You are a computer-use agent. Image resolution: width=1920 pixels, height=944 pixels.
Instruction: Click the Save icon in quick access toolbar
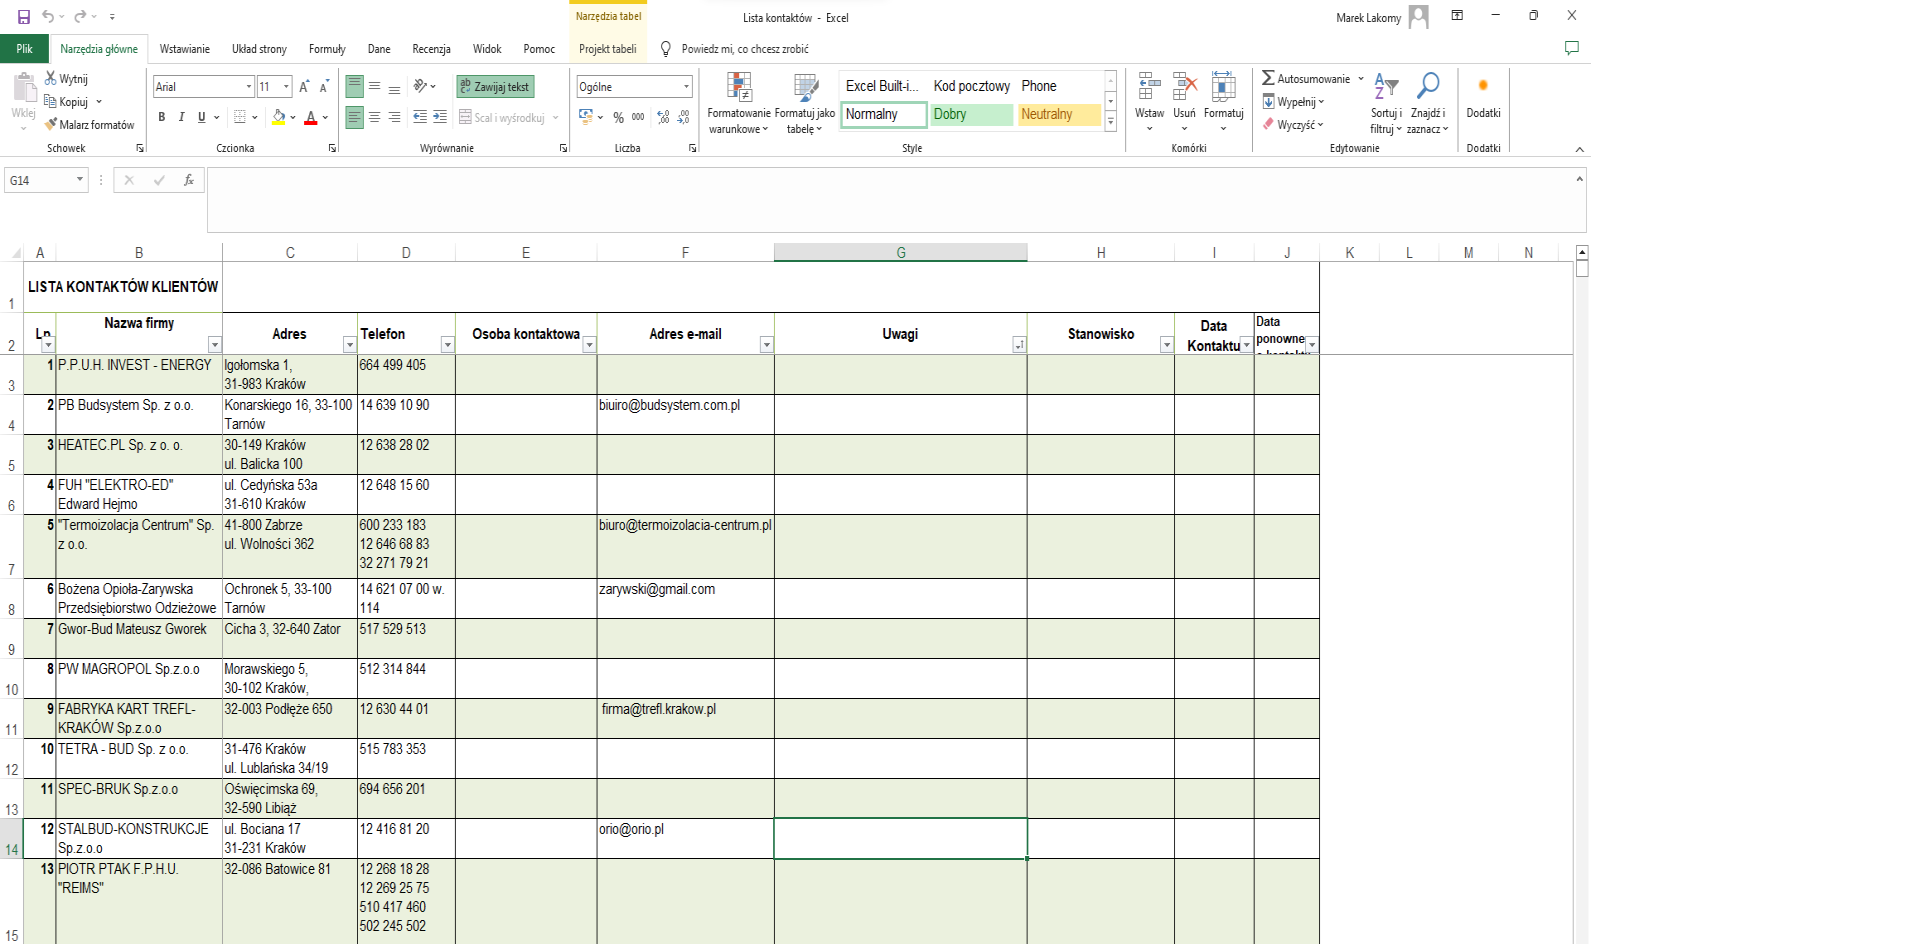pyautogui.click(x=24, y=17)
